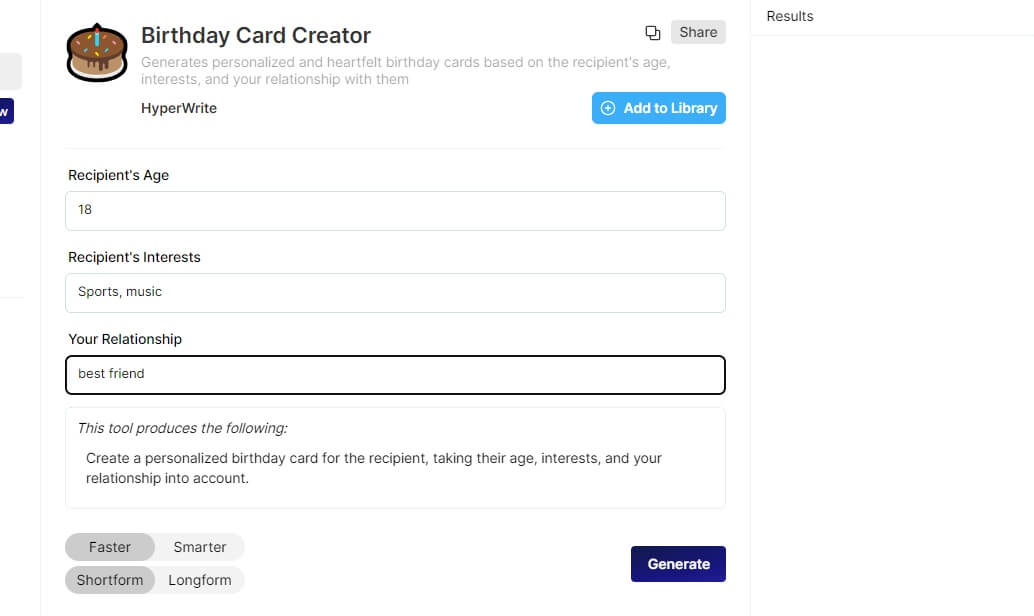Focus the Recipient's Age field containing 18
Image resolution: width=1034 pixels, height=616 pixels.
tap(396, 211)
